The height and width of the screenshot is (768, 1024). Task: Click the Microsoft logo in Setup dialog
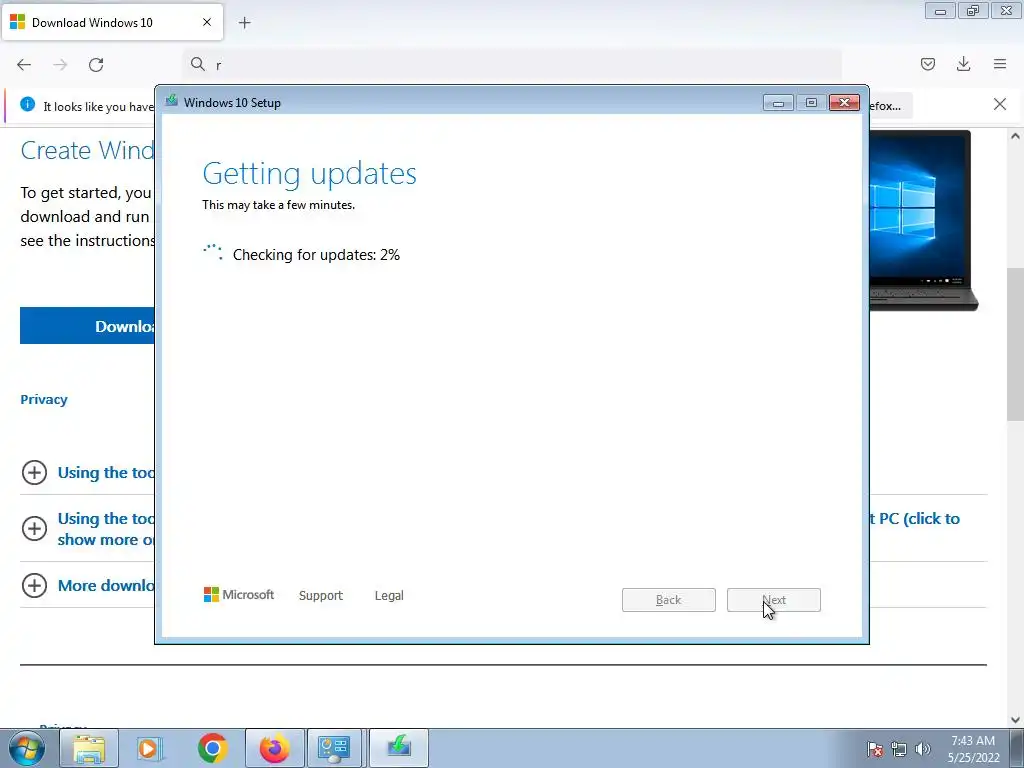[239, 595]
